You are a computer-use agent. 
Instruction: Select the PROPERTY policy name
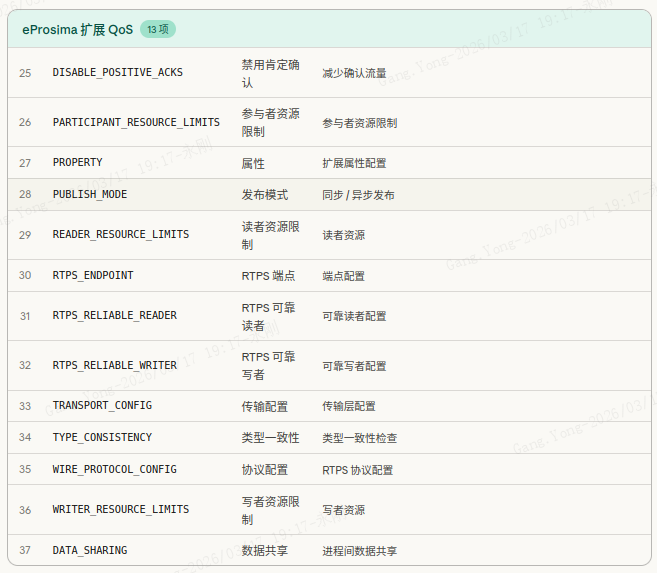(x=78, y=162)
